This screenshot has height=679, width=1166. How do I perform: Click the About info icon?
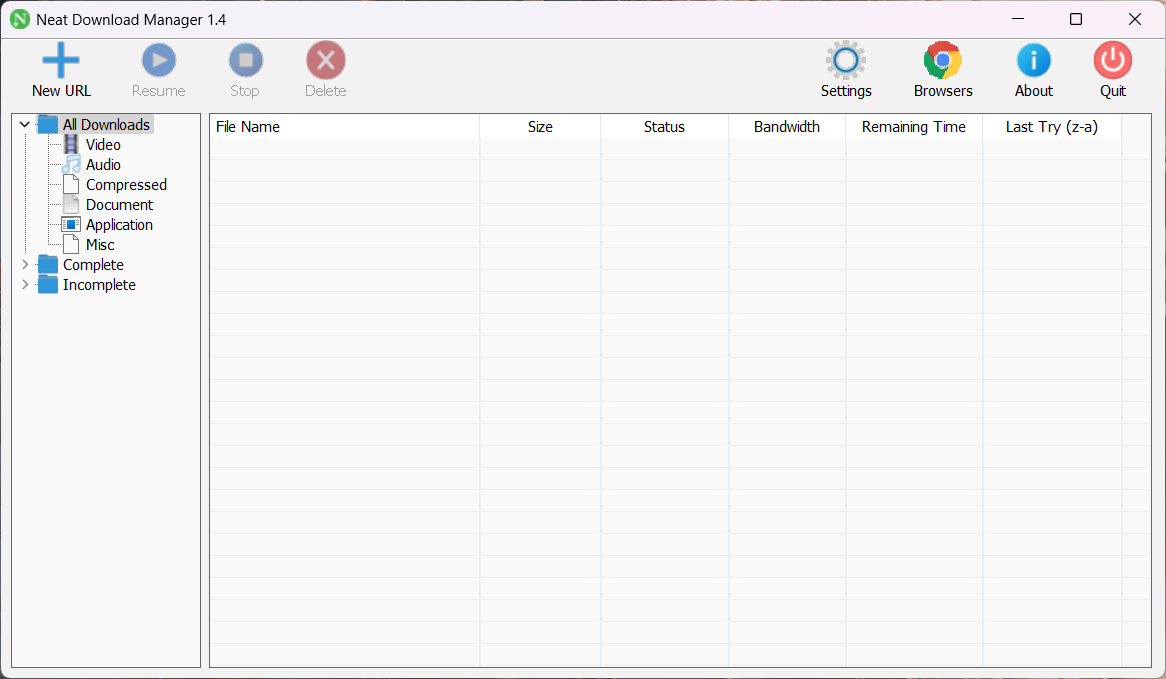coord(1033,61)
